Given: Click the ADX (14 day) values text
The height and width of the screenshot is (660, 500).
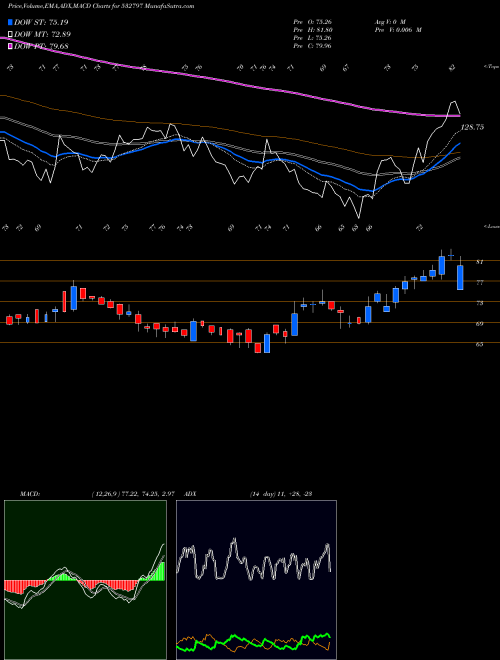Looking at the screenshot, I should tap(281, 494).
